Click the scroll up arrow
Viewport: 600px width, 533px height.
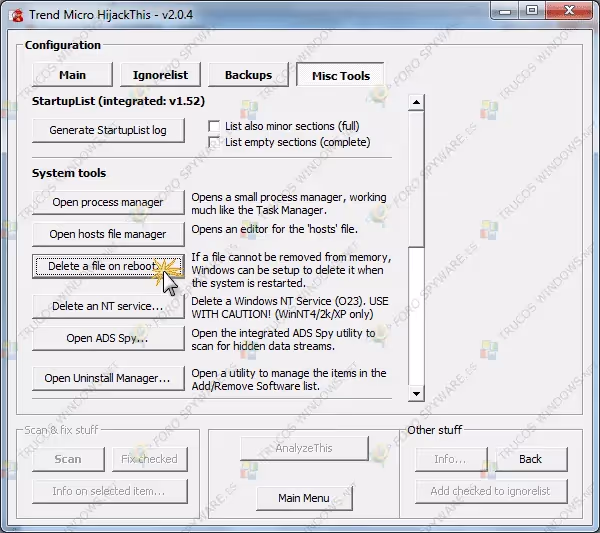416,102
